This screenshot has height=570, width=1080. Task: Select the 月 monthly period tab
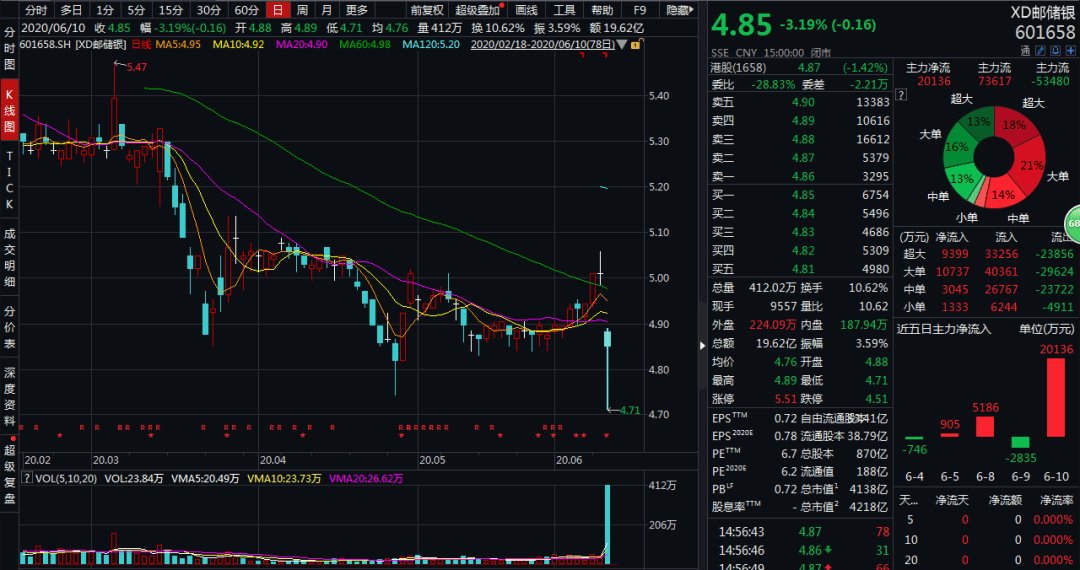(x=326, y=10)
